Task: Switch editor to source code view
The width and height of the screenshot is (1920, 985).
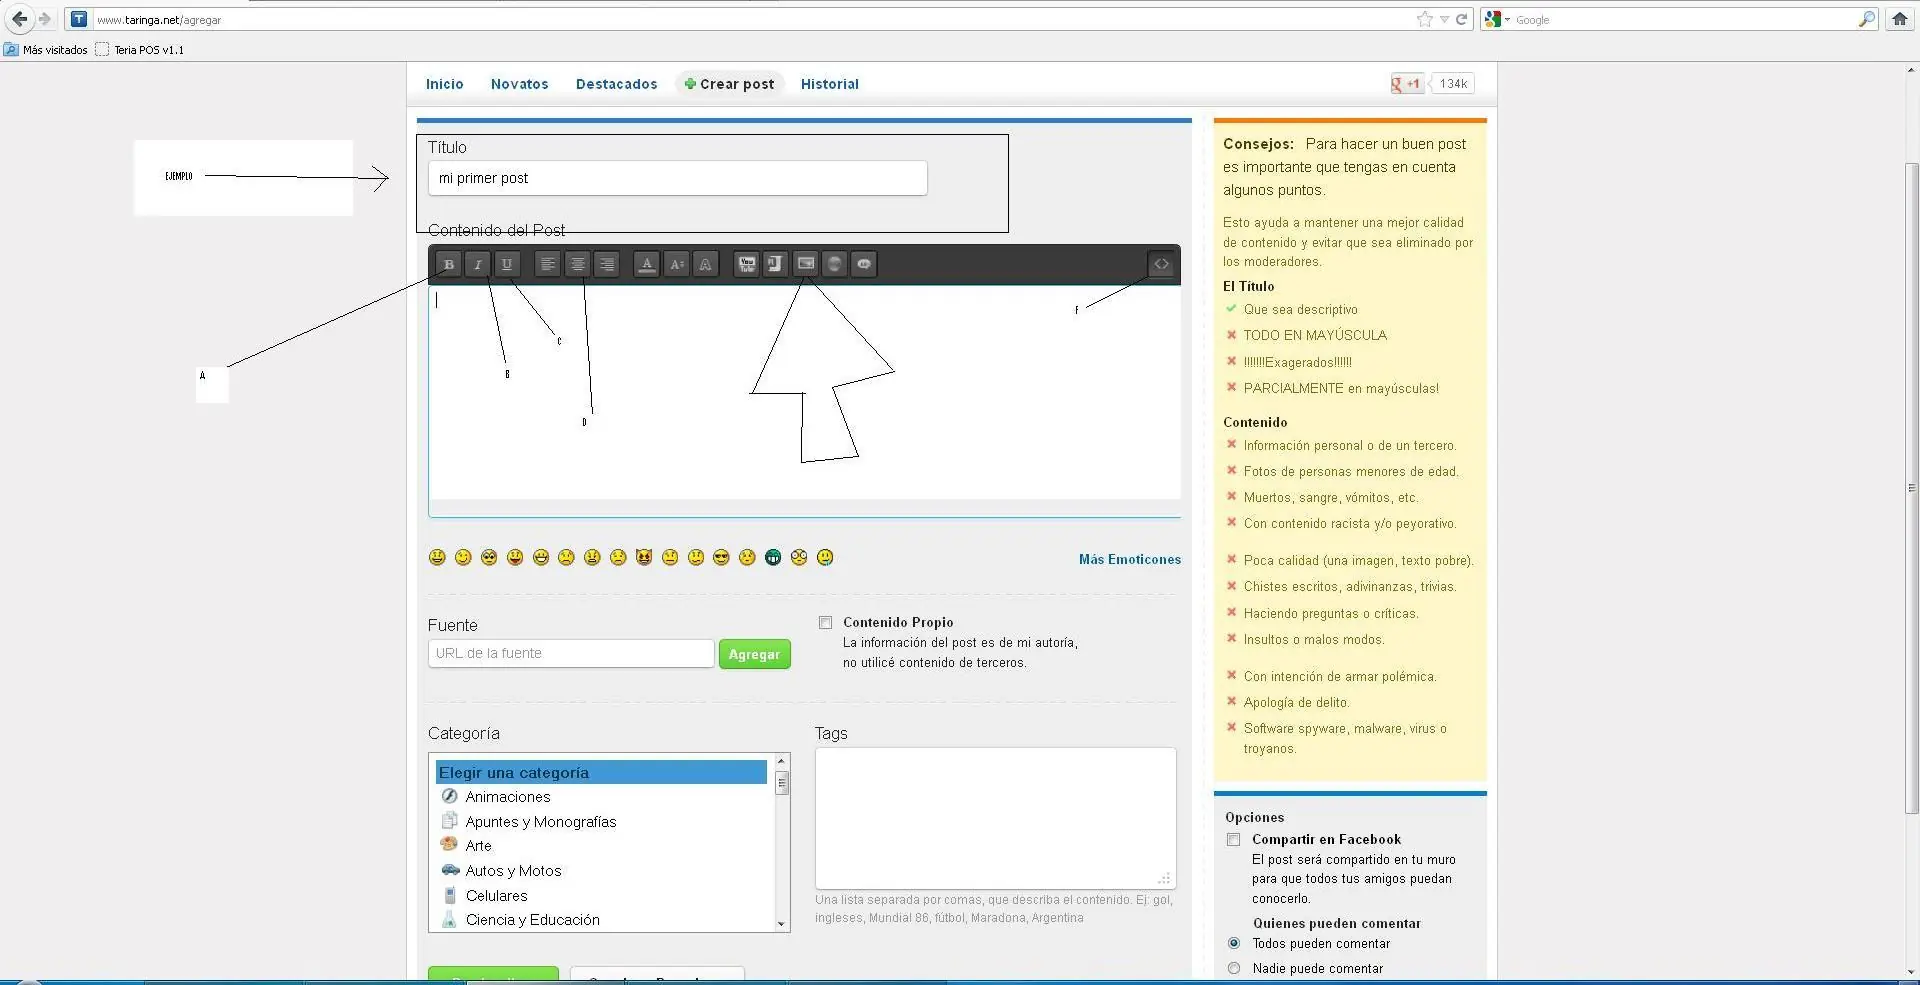Action: pyautogui.click(x=1161, y=265)
